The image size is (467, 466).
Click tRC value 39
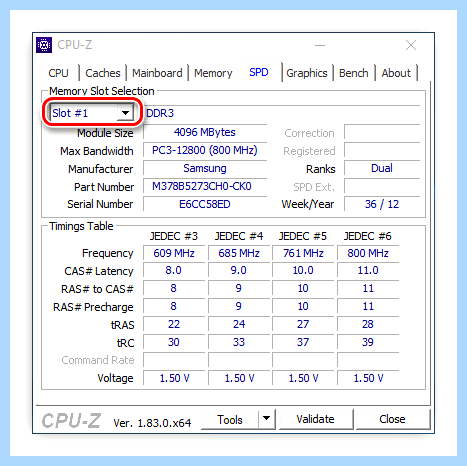click(368, 342)
